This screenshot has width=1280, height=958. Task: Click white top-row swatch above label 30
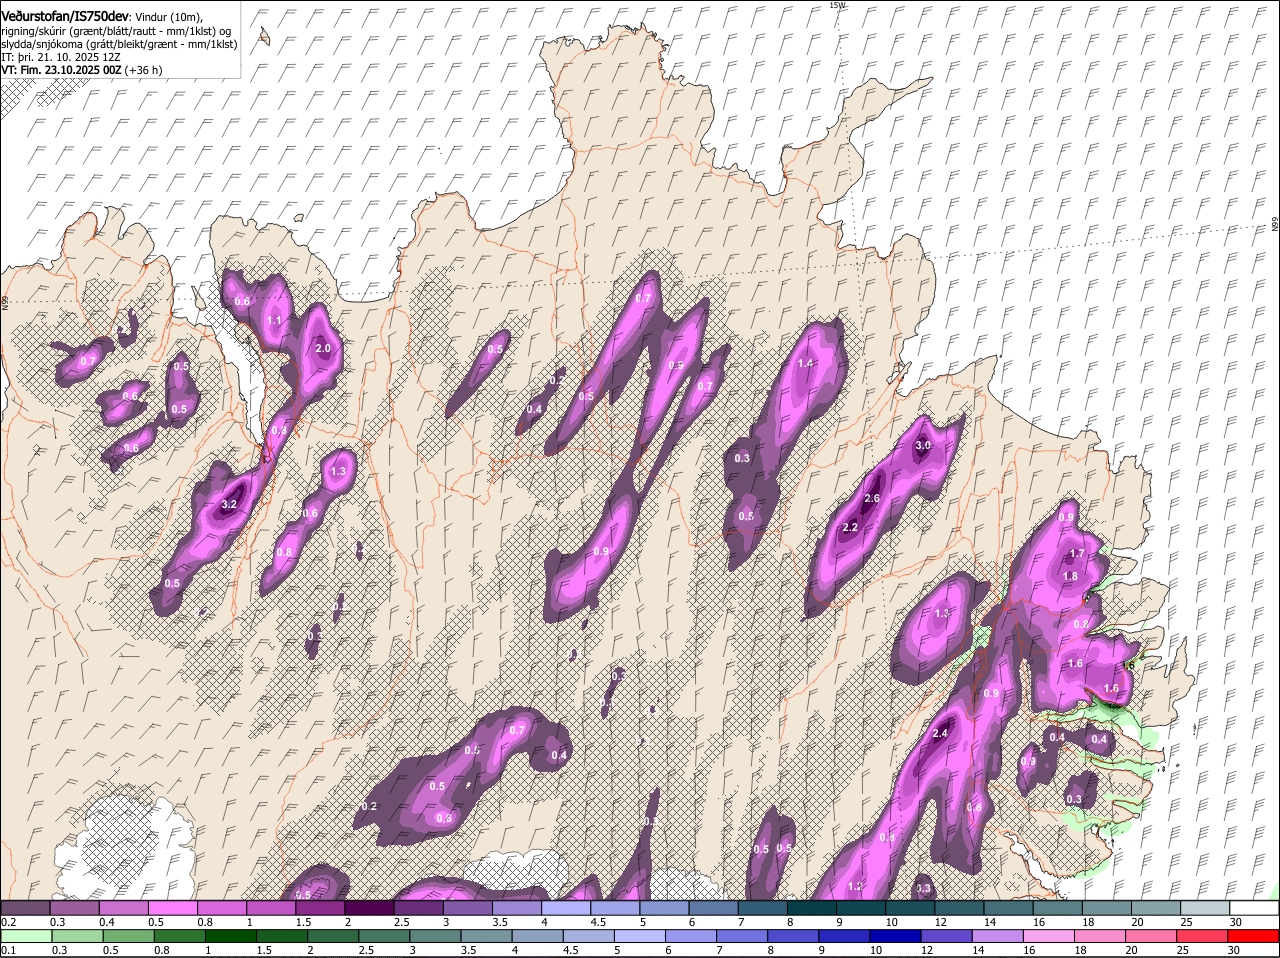pyautogui.click(x=1254, y=908)
